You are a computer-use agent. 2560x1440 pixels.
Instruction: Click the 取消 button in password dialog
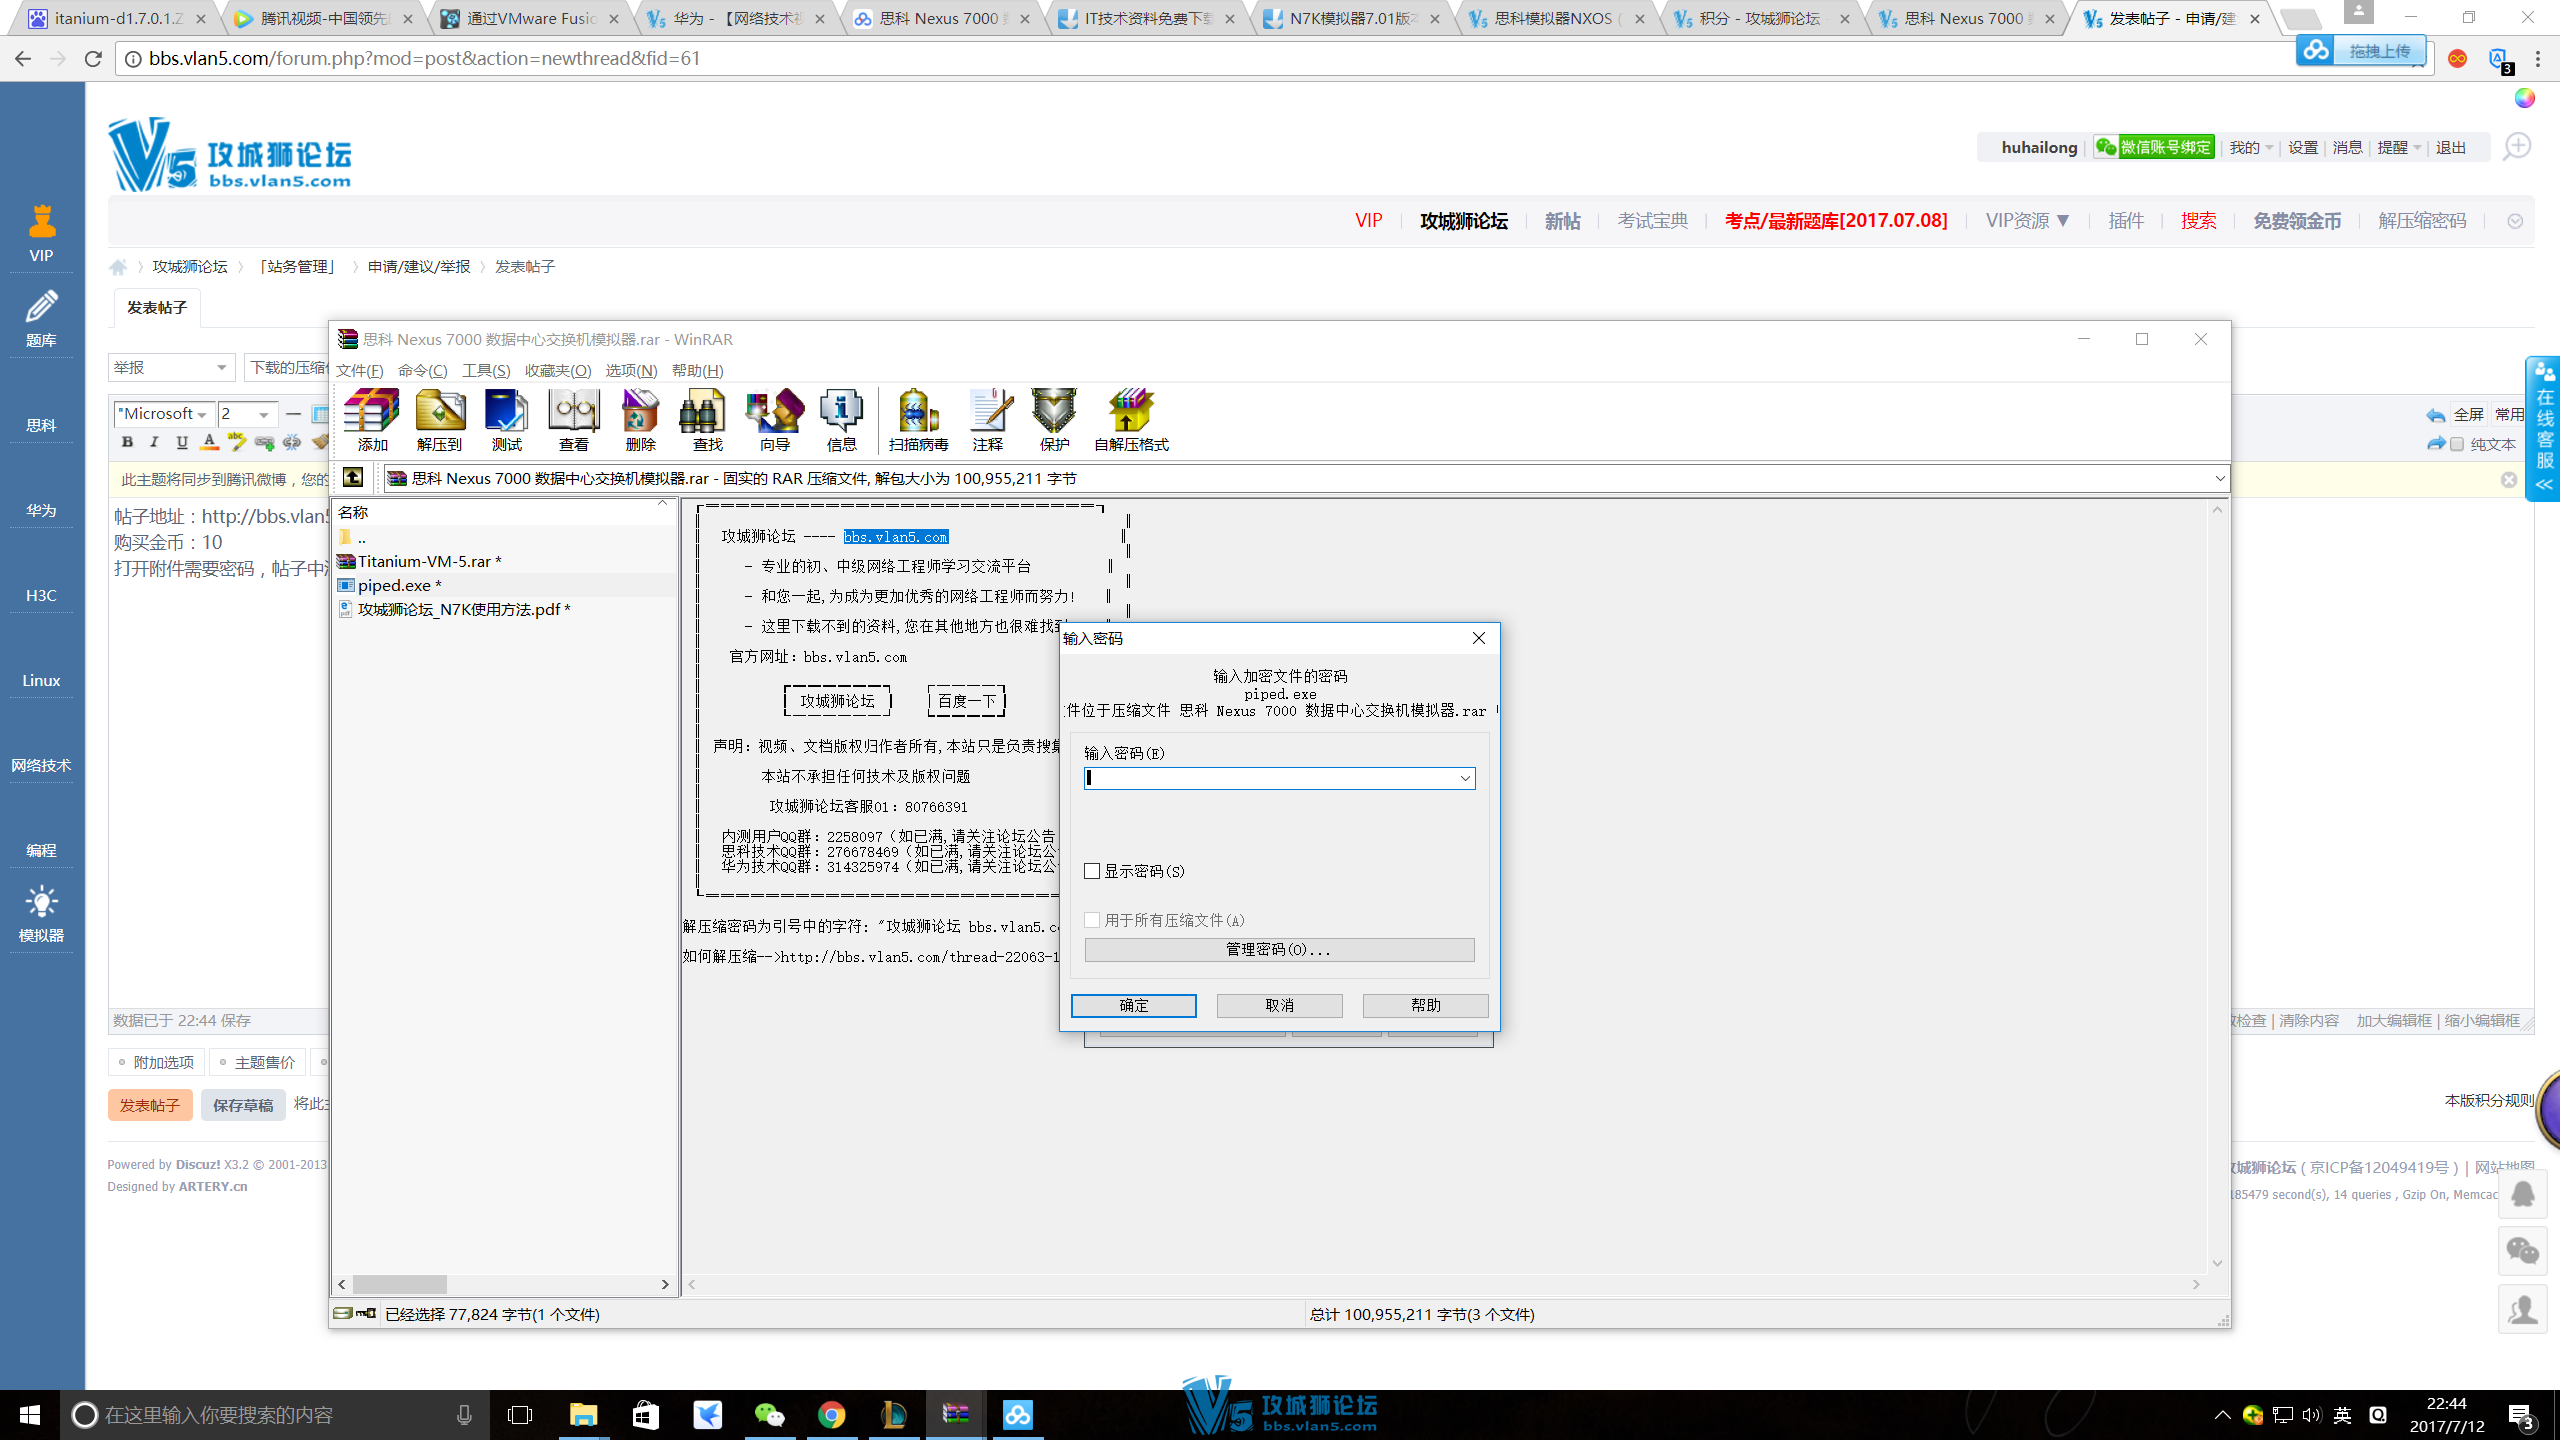coord(1279,1005)
